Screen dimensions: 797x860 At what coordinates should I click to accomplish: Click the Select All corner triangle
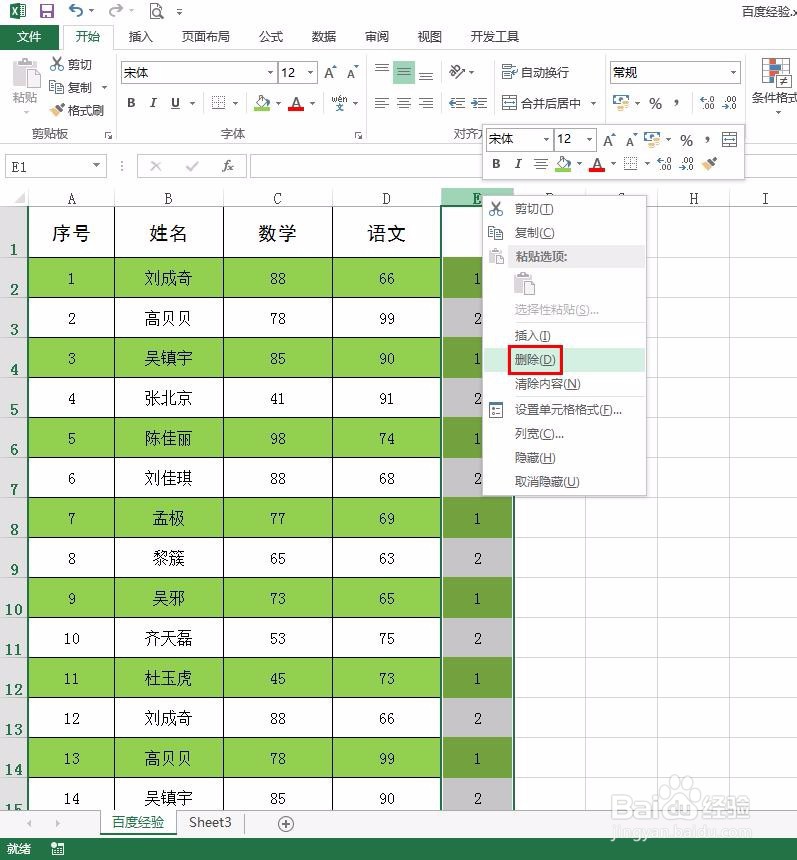click(19, 198)
